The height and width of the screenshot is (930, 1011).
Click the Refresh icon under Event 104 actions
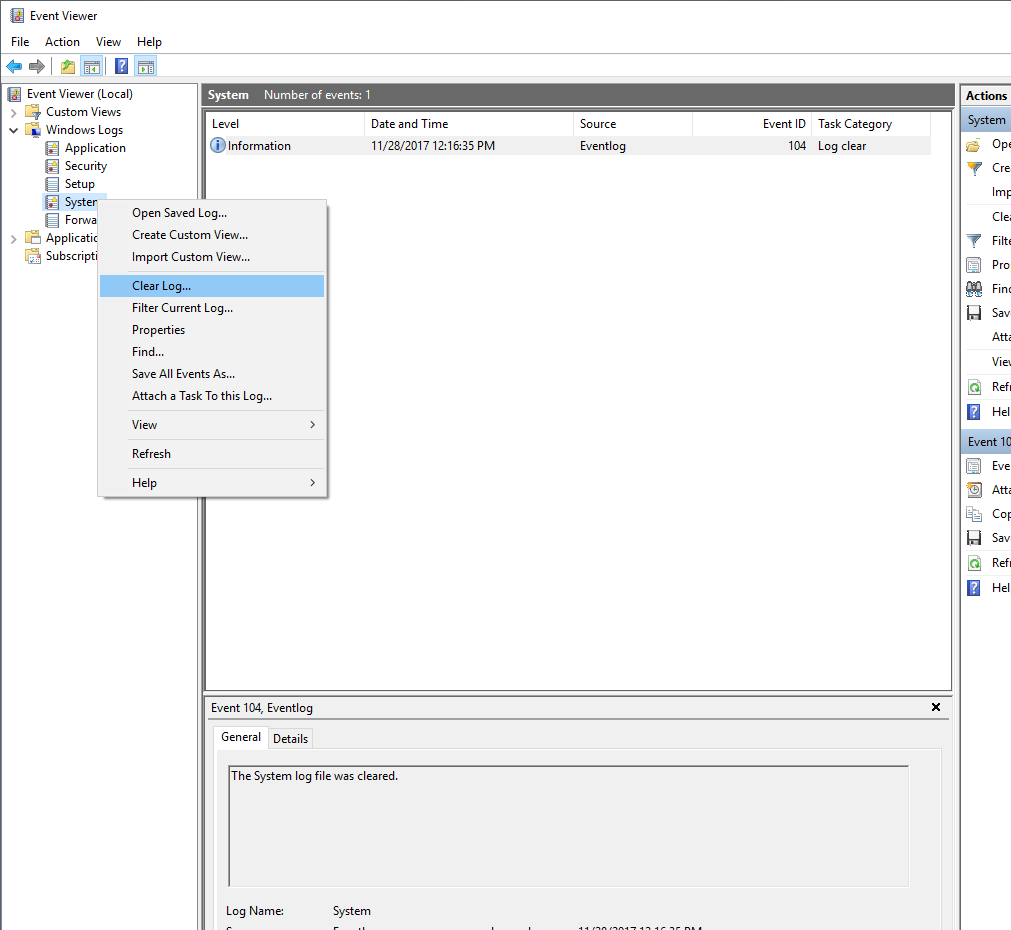pos(974,563)
